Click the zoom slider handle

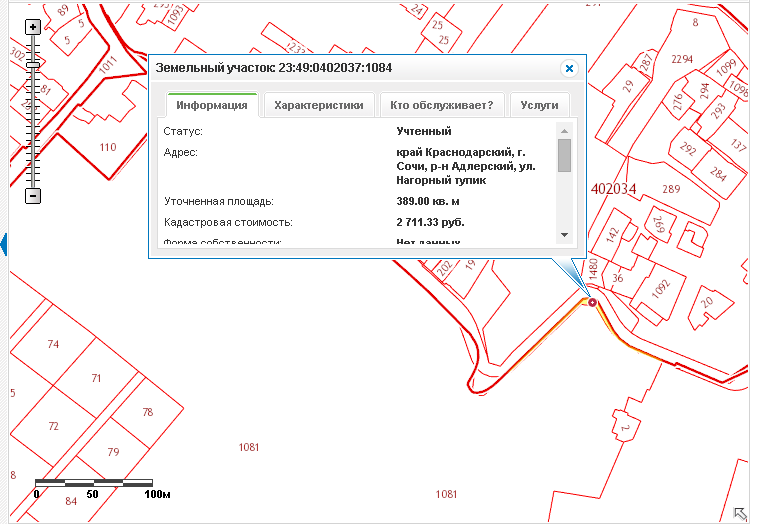click(33, 64)
